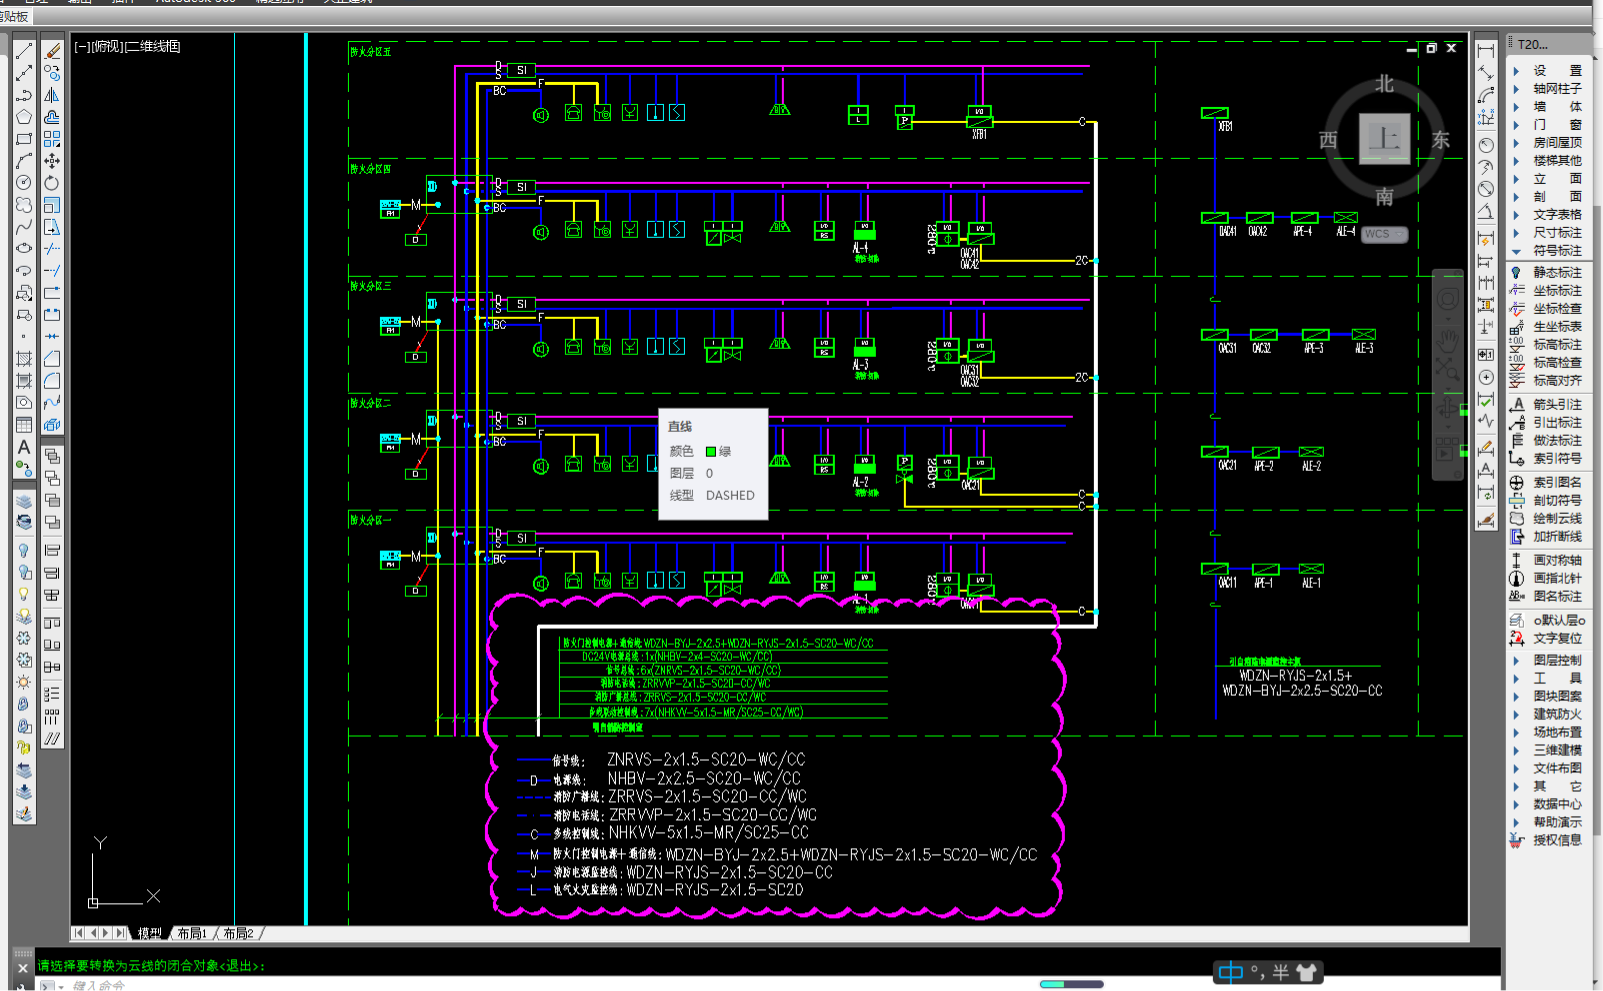Click the 中 IME language indicator
The width and height of the screenshot is (1603, 991).
[1231, 972]
